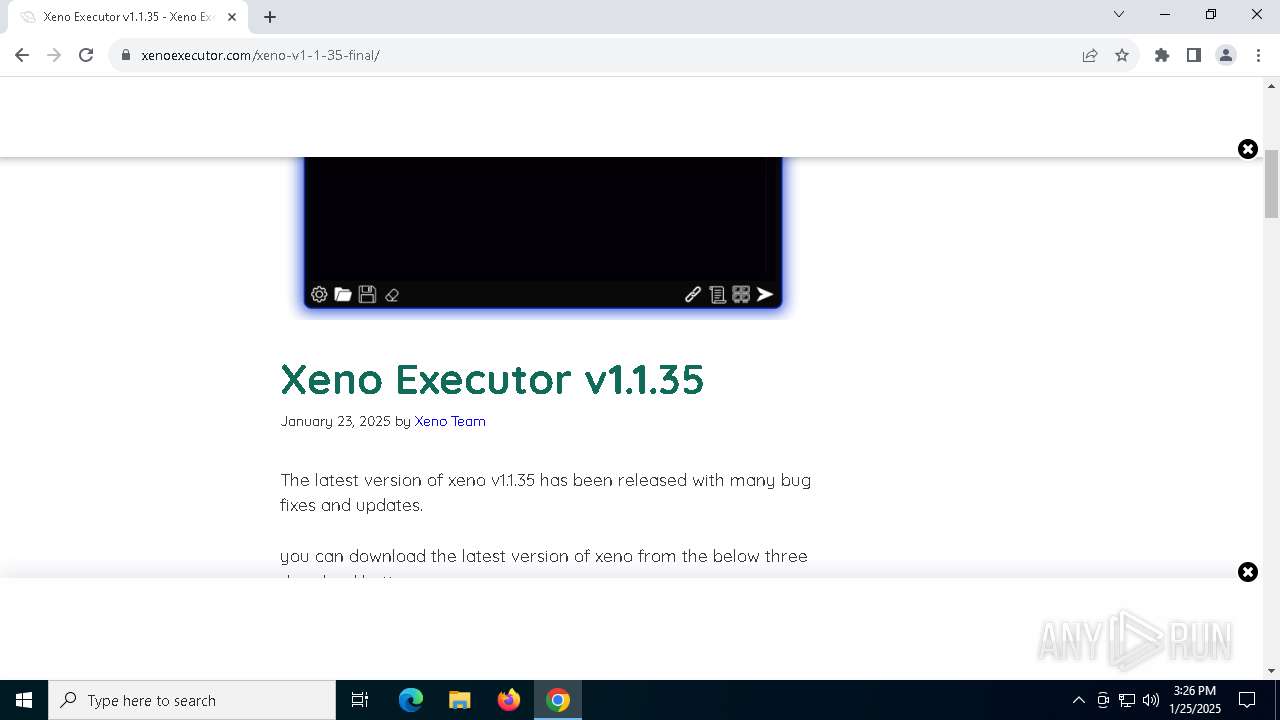Share this page via address bar icon
The image size is (1280, 720).
[x=1090, y=55]
